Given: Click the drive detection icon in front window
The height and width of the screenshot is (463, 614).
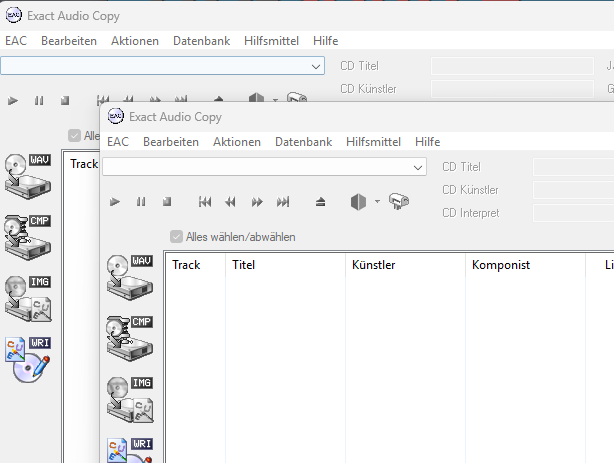Looking at the screenshot, I should [399, 201].
